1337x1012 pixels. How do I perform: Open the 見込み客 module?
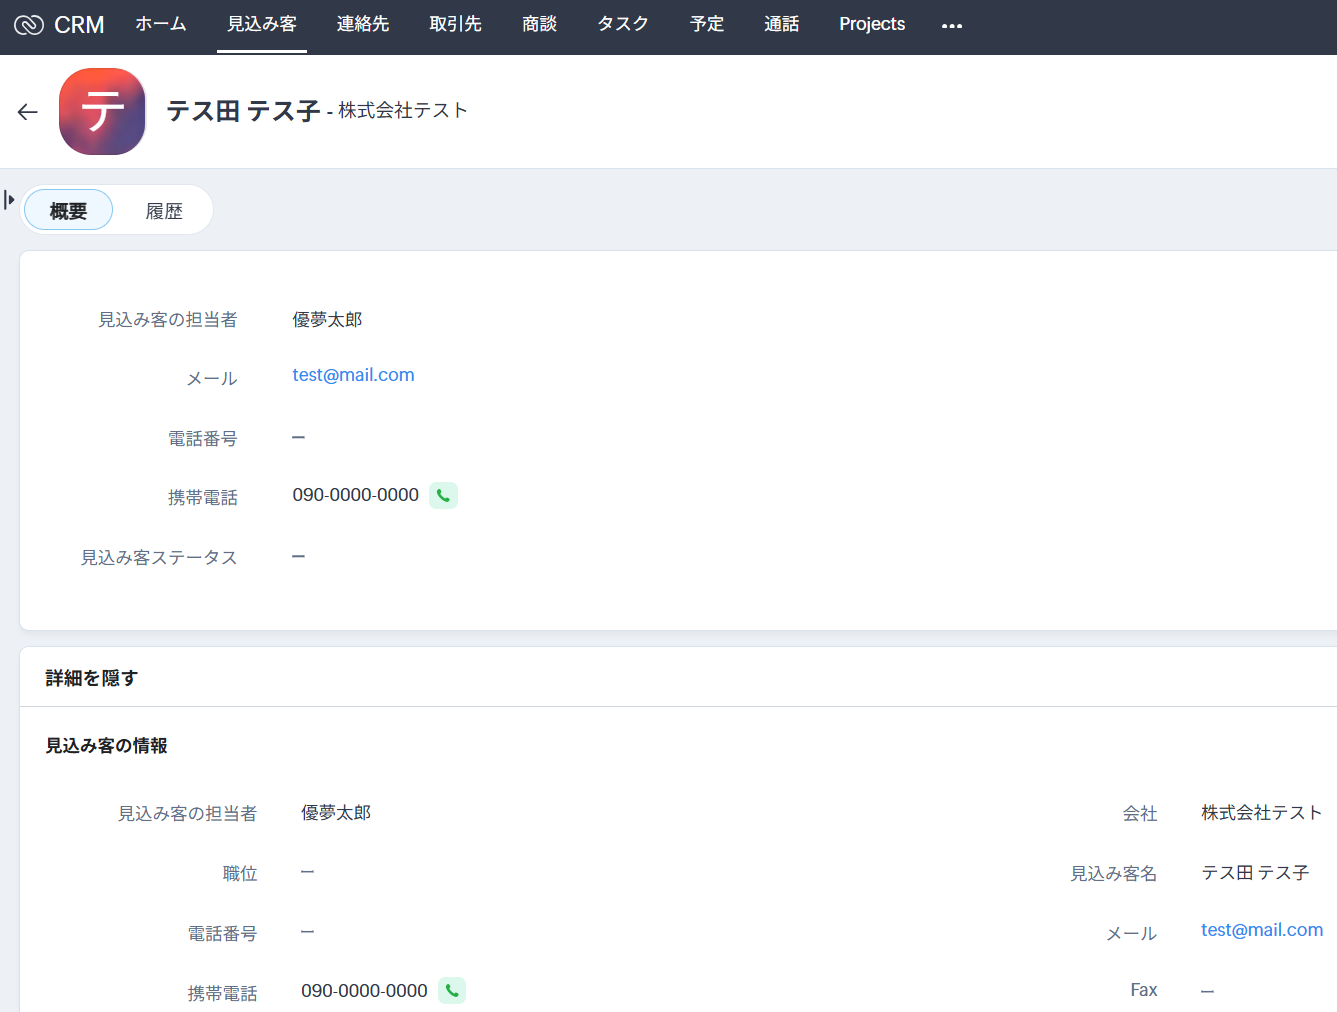[261, 24]
